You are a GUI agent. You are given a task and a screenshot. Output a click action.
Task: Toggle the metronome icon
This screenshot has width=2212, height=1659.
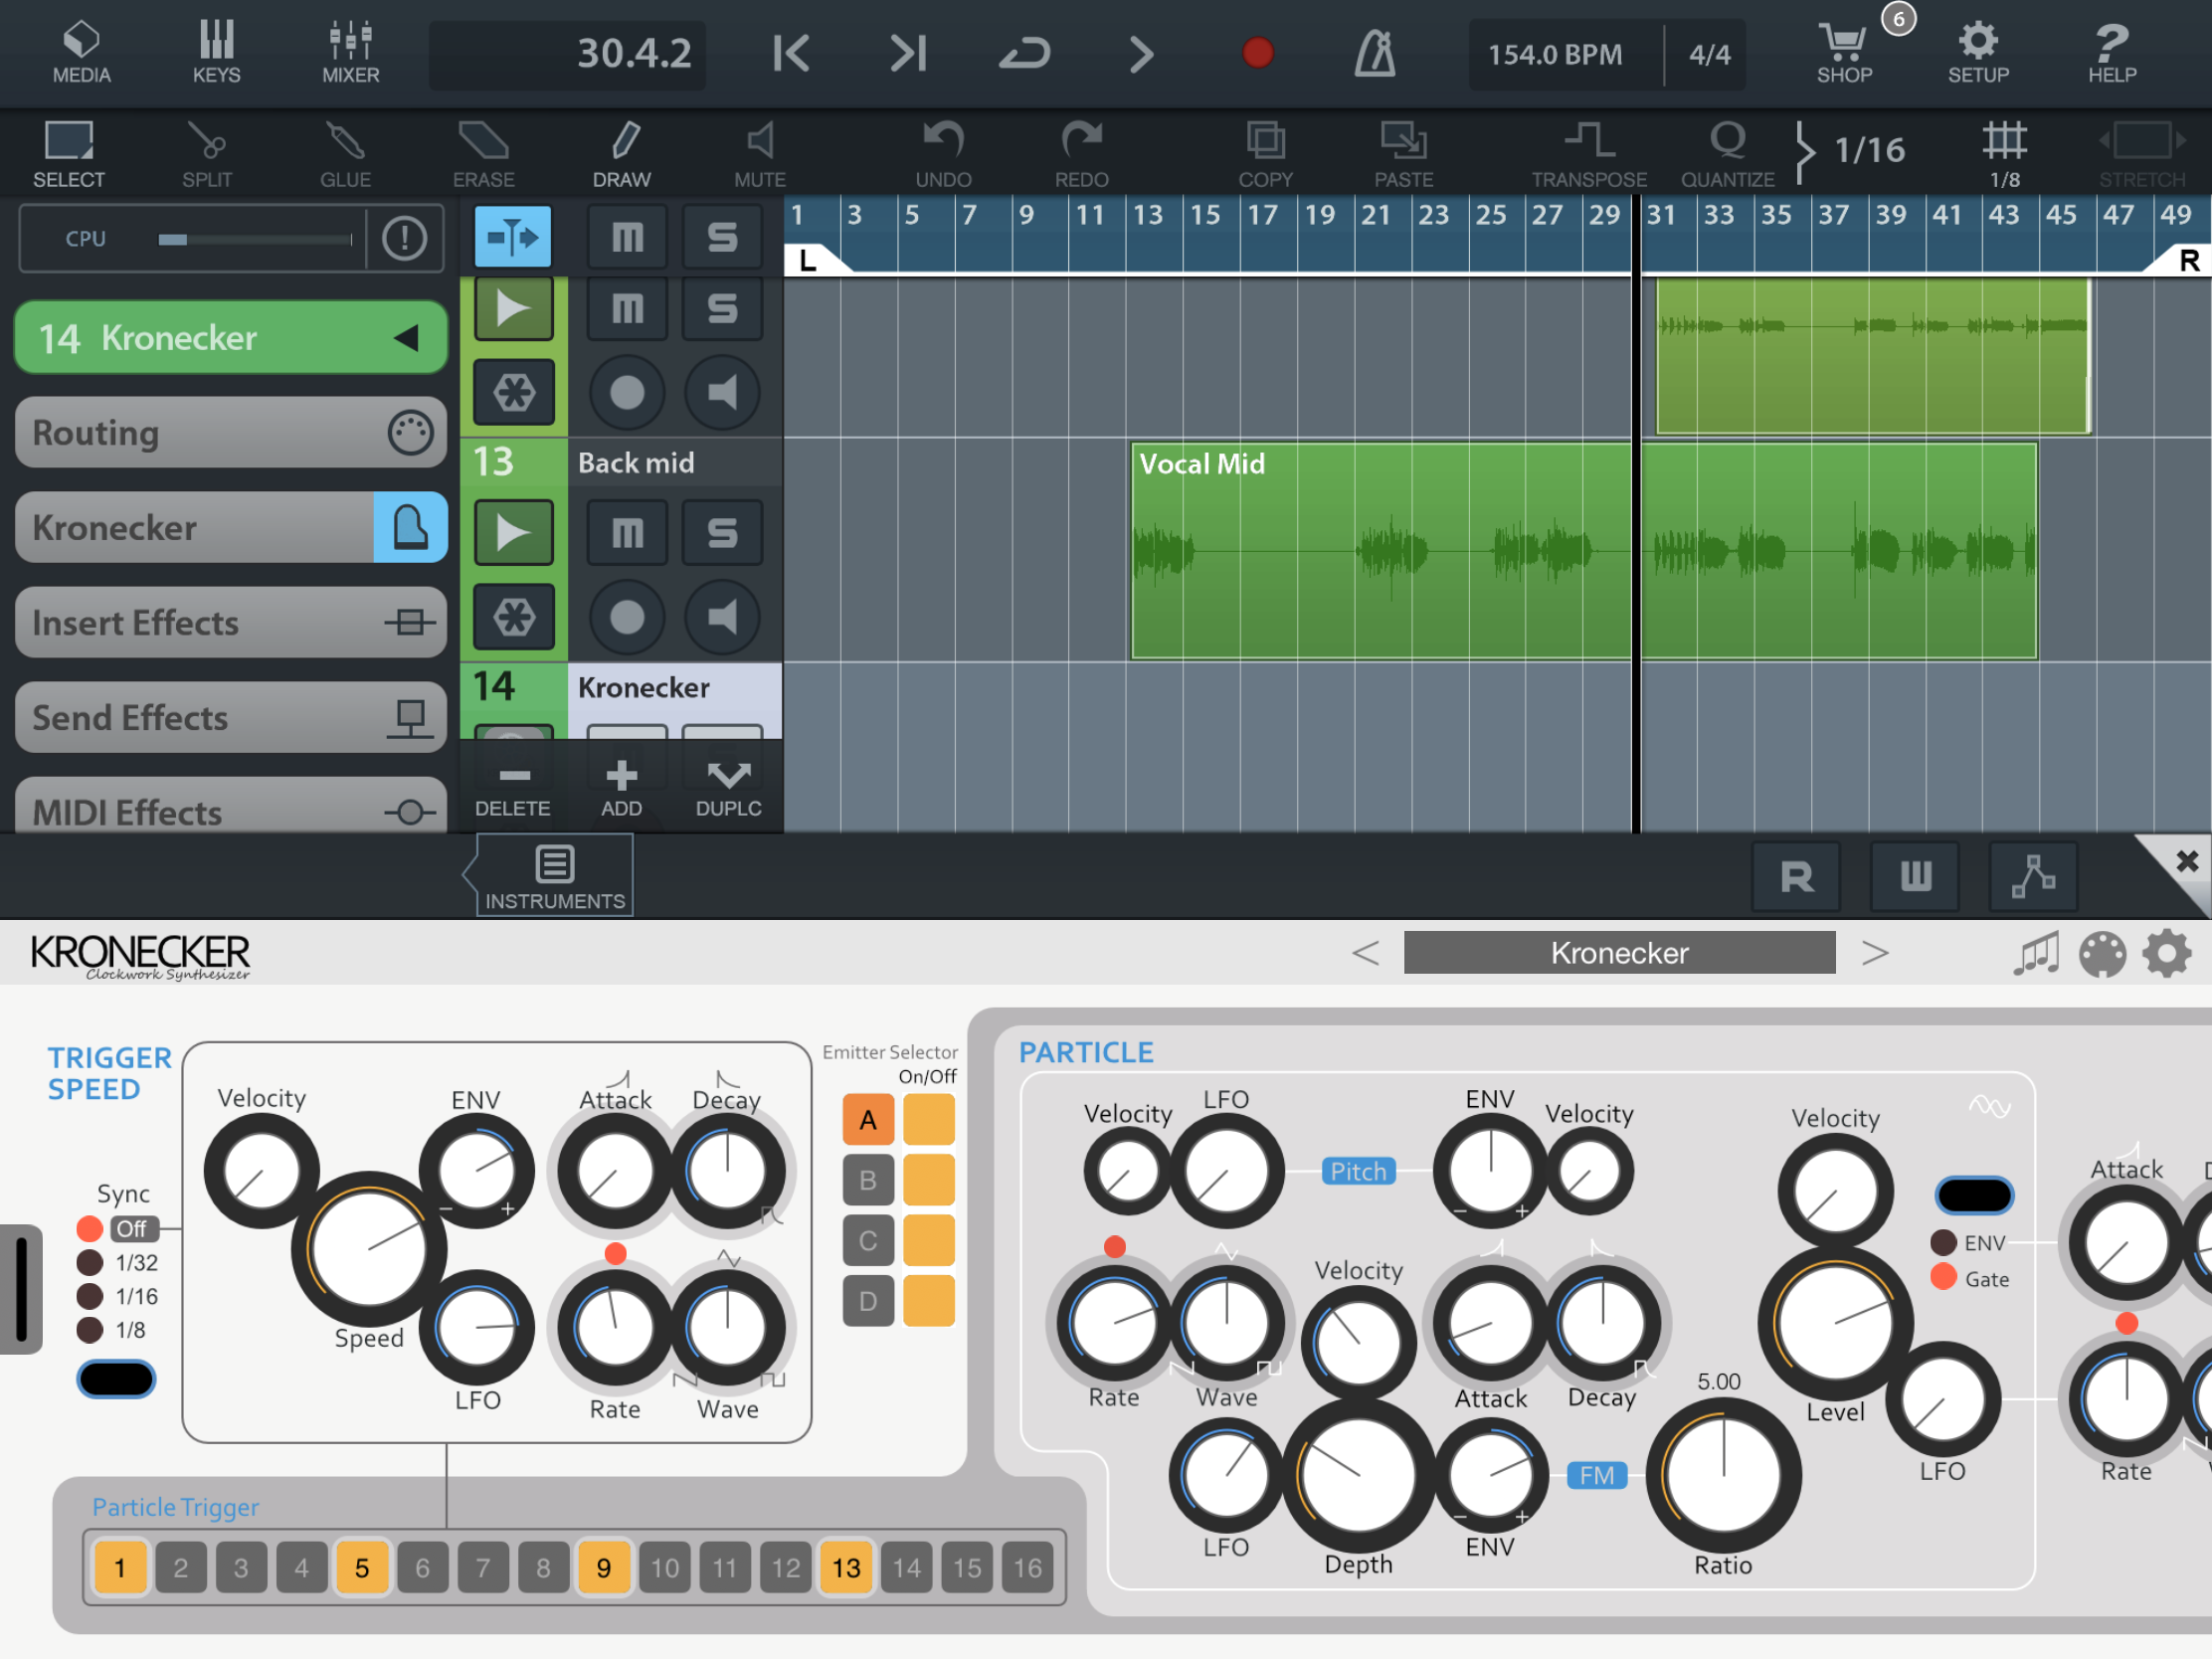pyautogui.click(x=1375, y=53)
